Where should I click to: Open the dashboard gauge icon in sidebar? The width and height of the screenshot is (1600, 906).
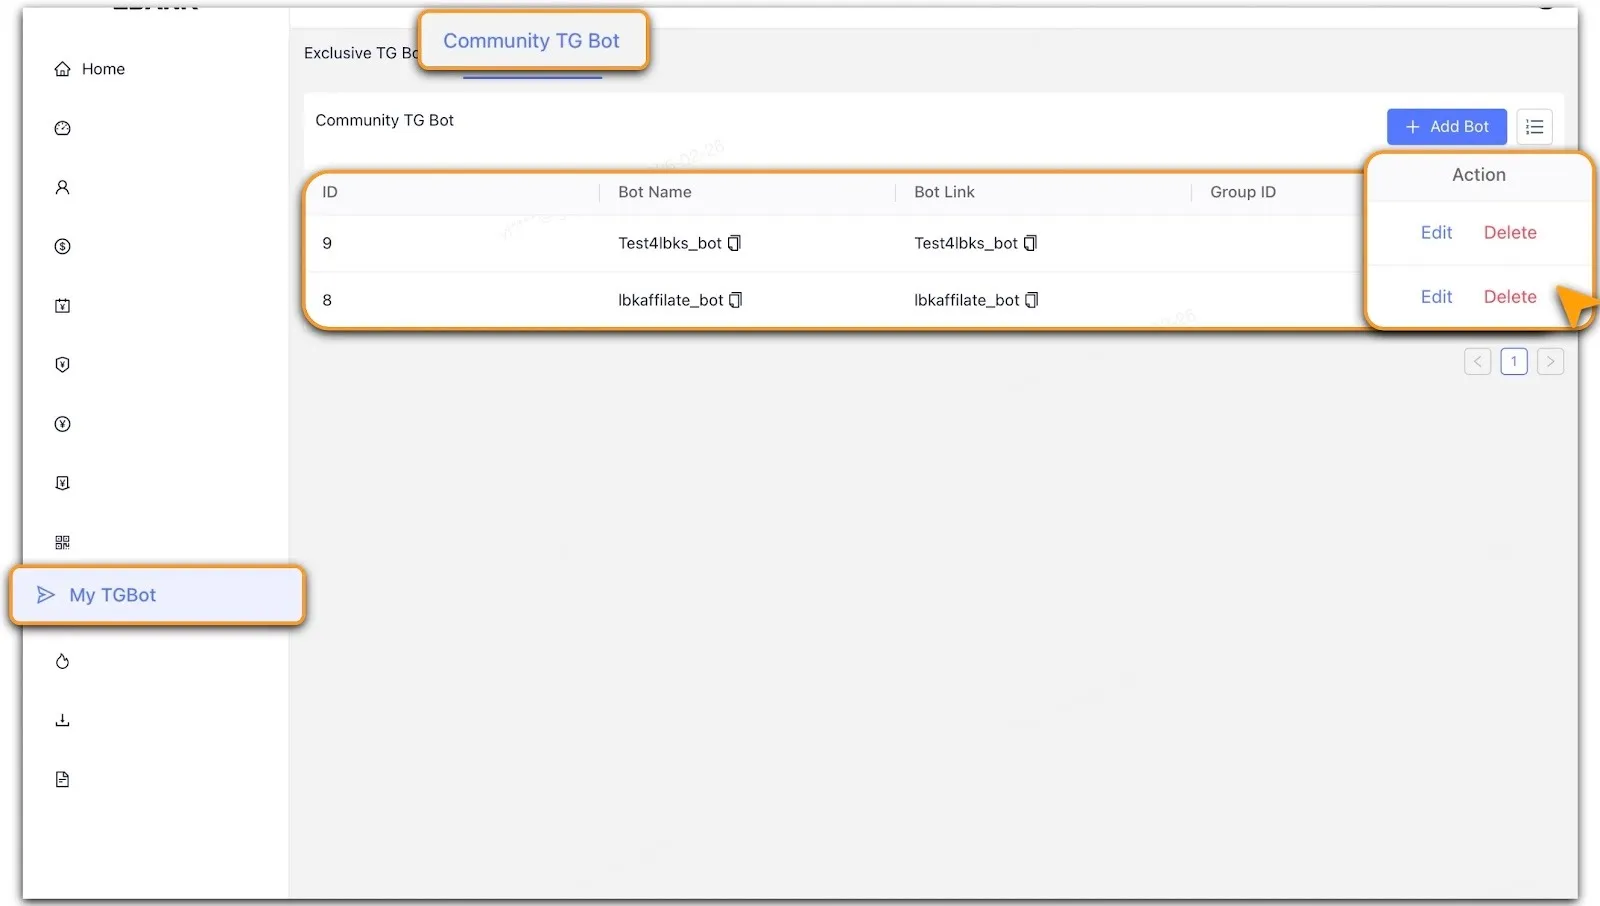[x=62, y=128]
